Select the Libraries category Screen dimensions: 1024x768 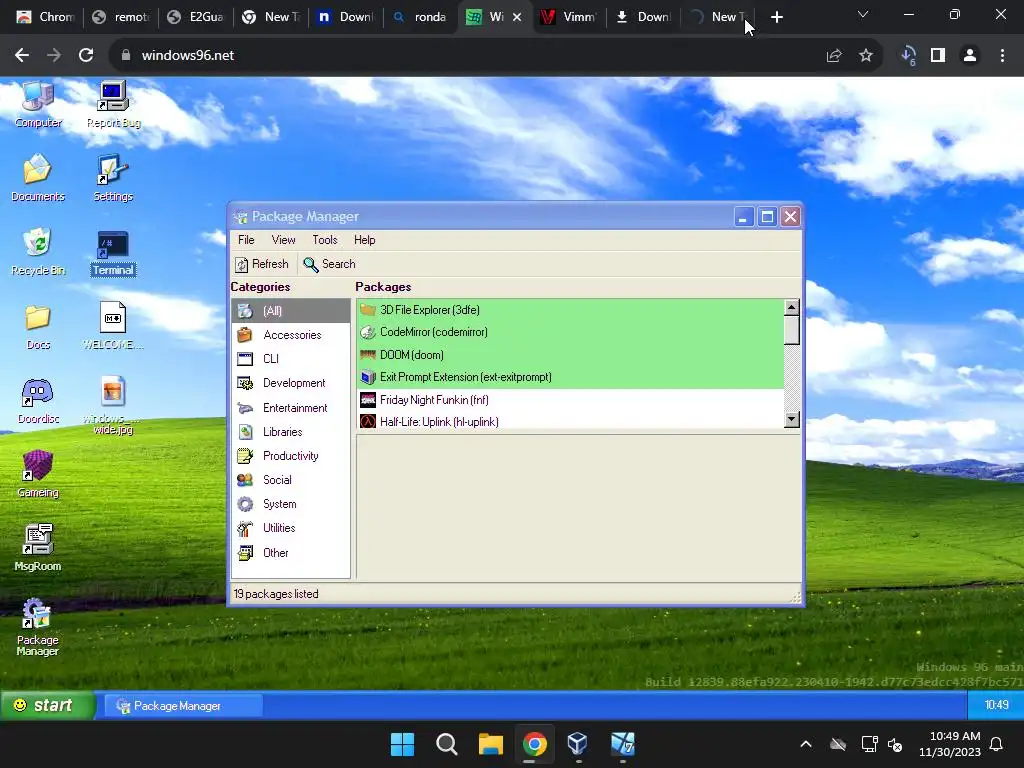pyautogui.click(x=291, y=432)
